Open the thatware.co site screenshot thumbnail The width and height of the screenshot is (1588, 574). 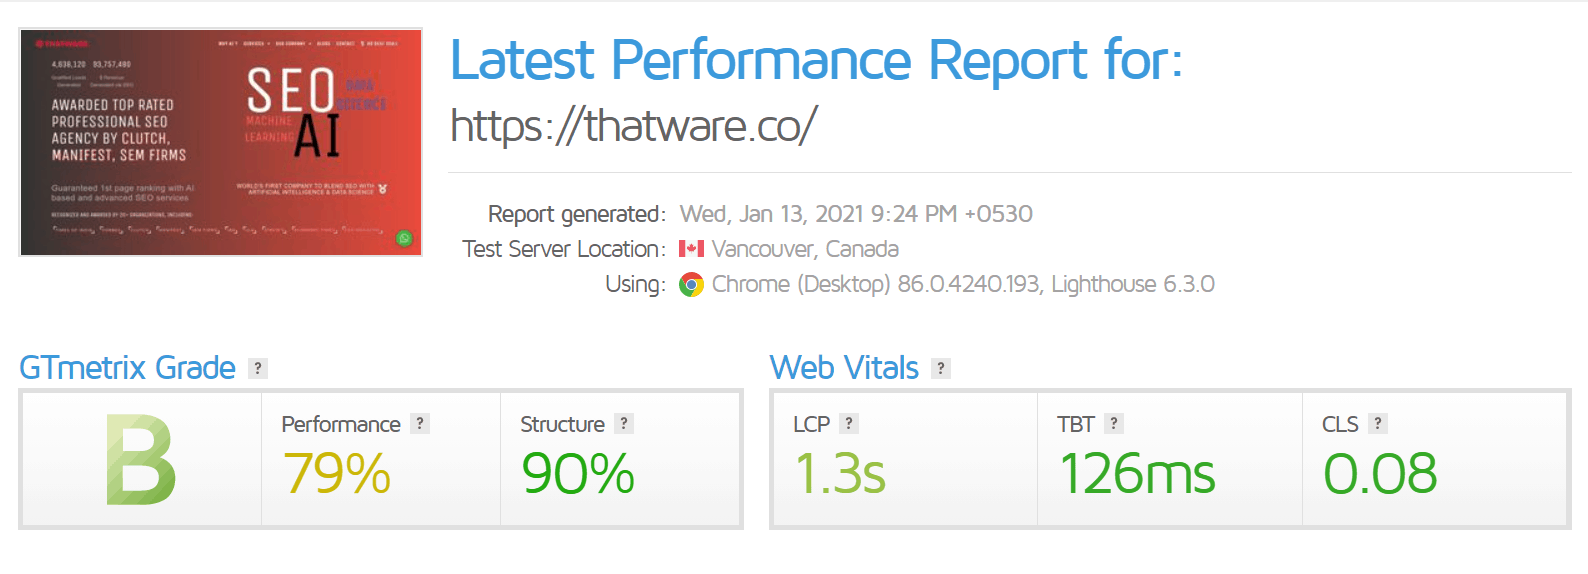tap(221, 142)
